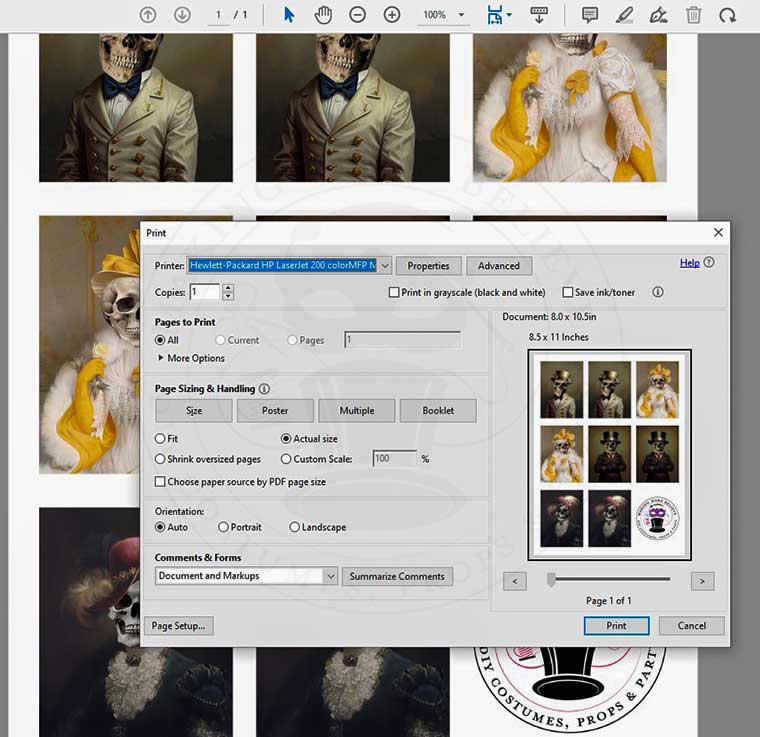Check the Save ink/toner option
Viewport: 760px width, 737px height.
coord(568,293)
